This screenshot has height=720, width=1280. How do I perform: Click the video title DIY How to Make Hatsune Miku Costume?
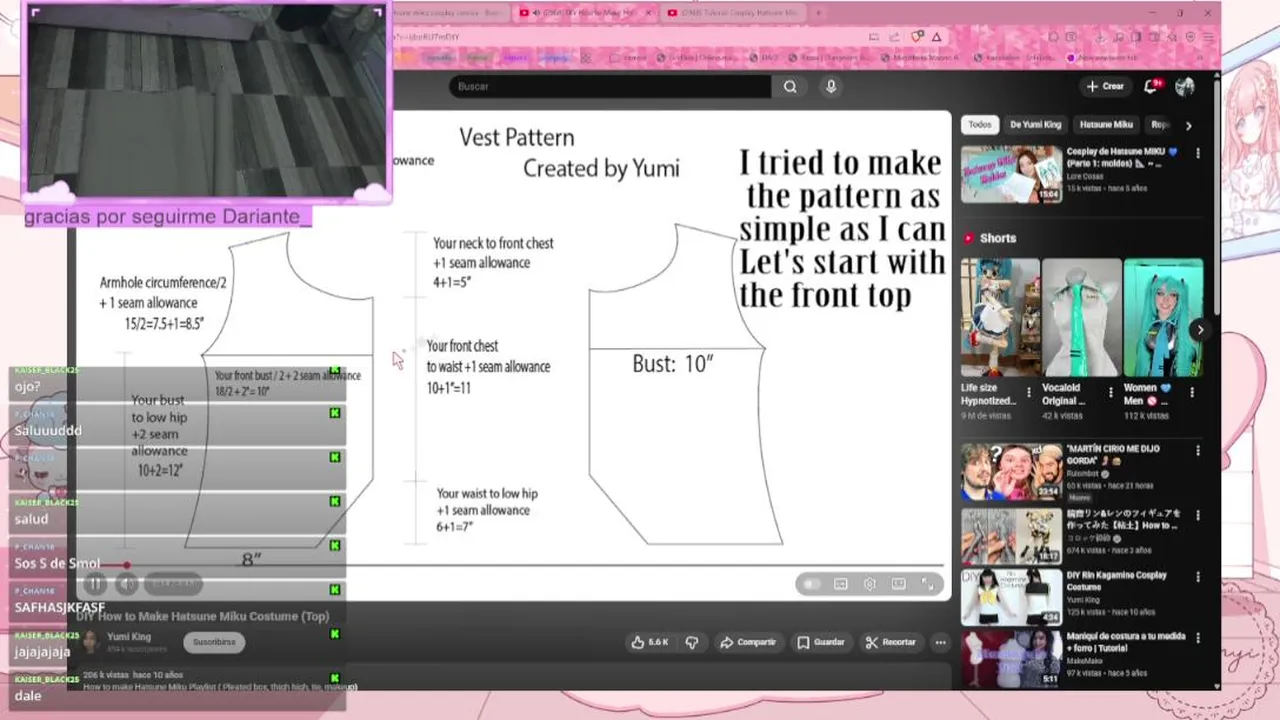point(203,616)
